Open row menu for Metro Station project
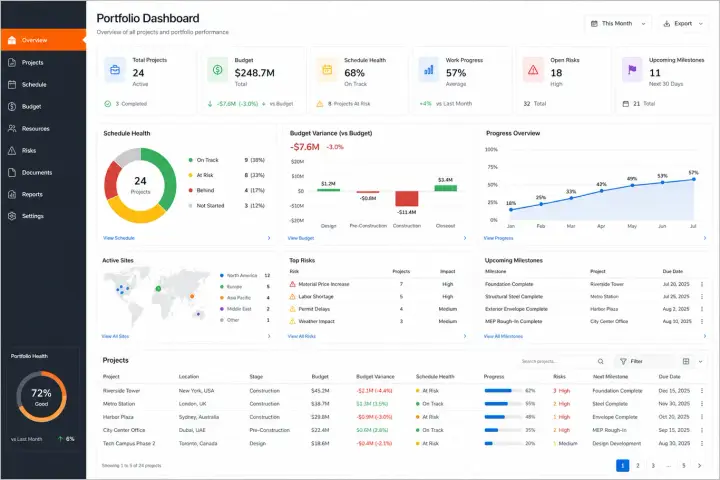Screen dimensions: 720x480 click(x=702, y=404)
